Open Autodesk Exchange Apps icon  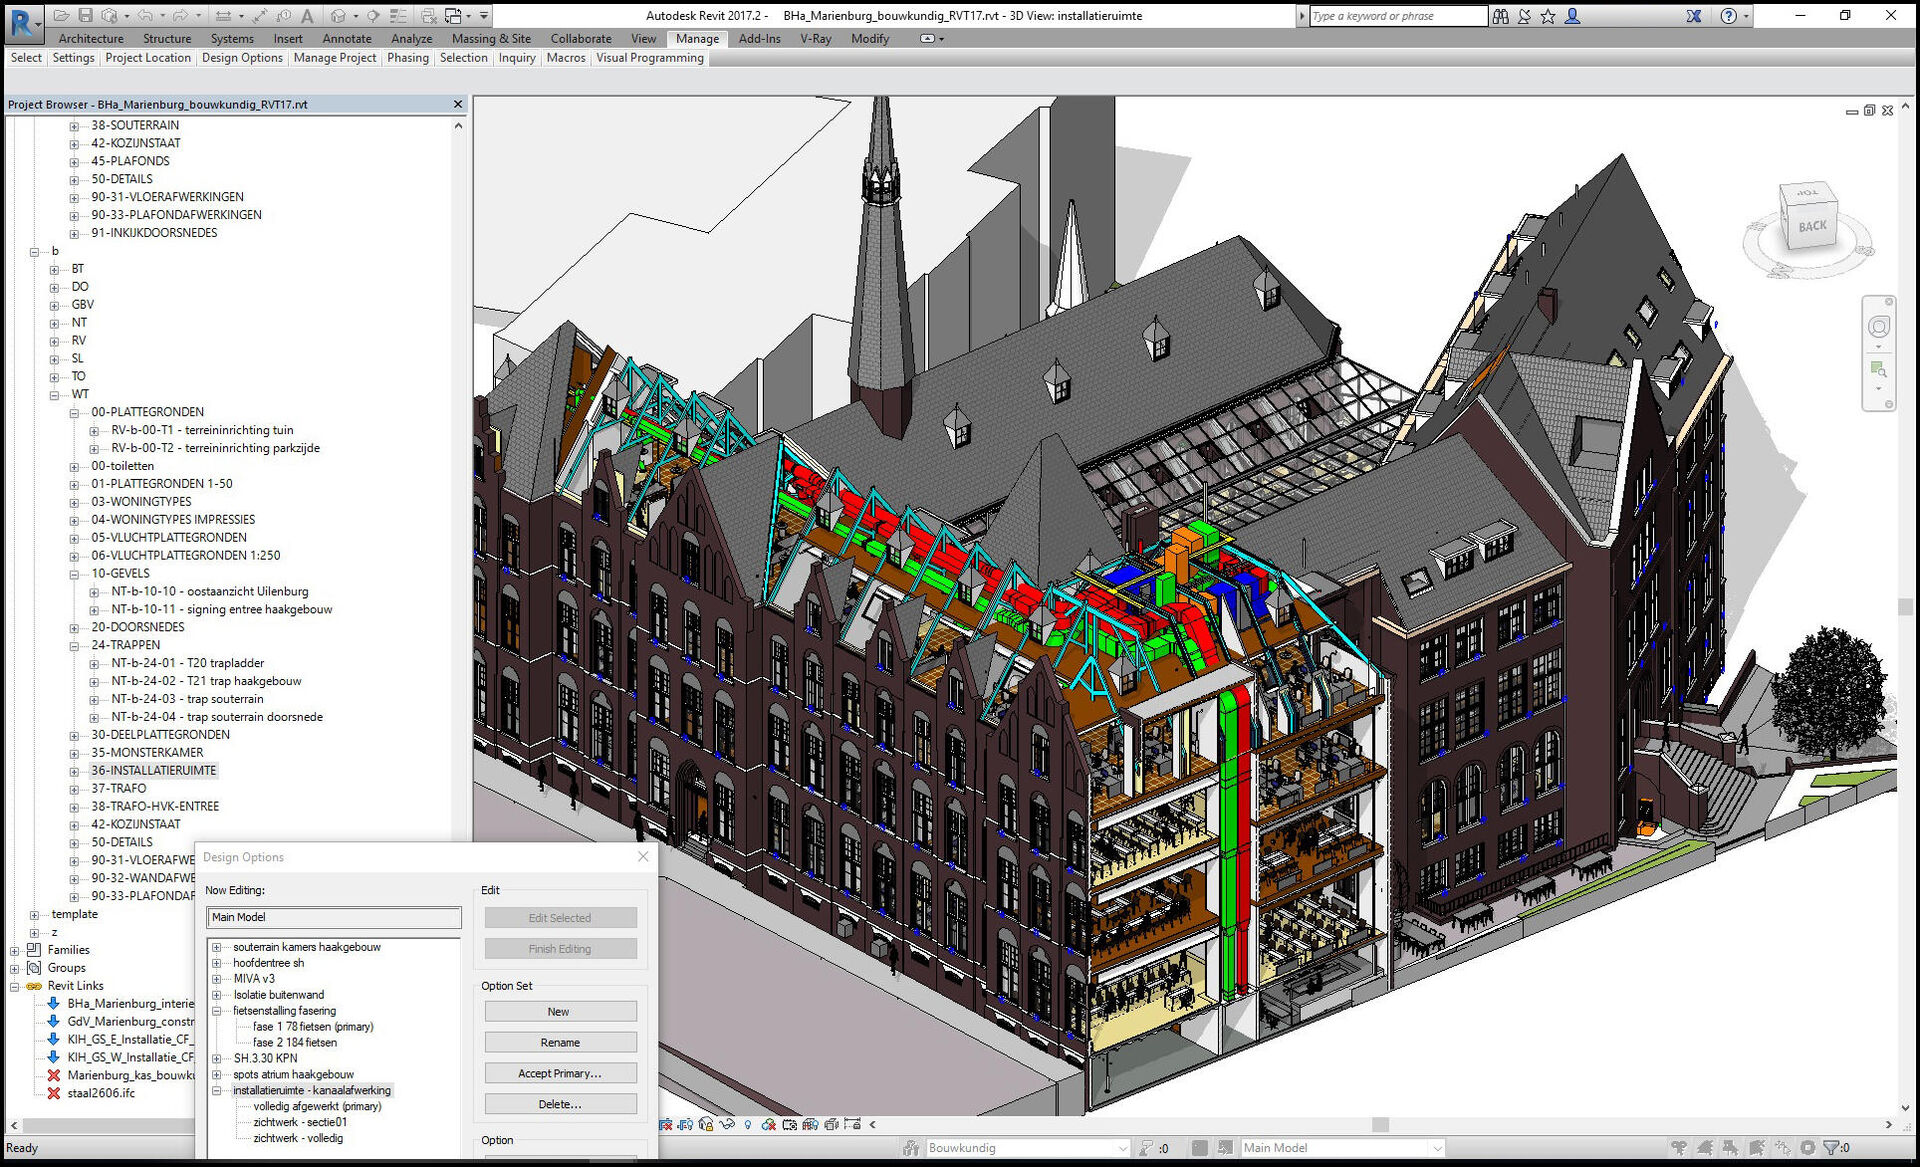(1693, 16)
